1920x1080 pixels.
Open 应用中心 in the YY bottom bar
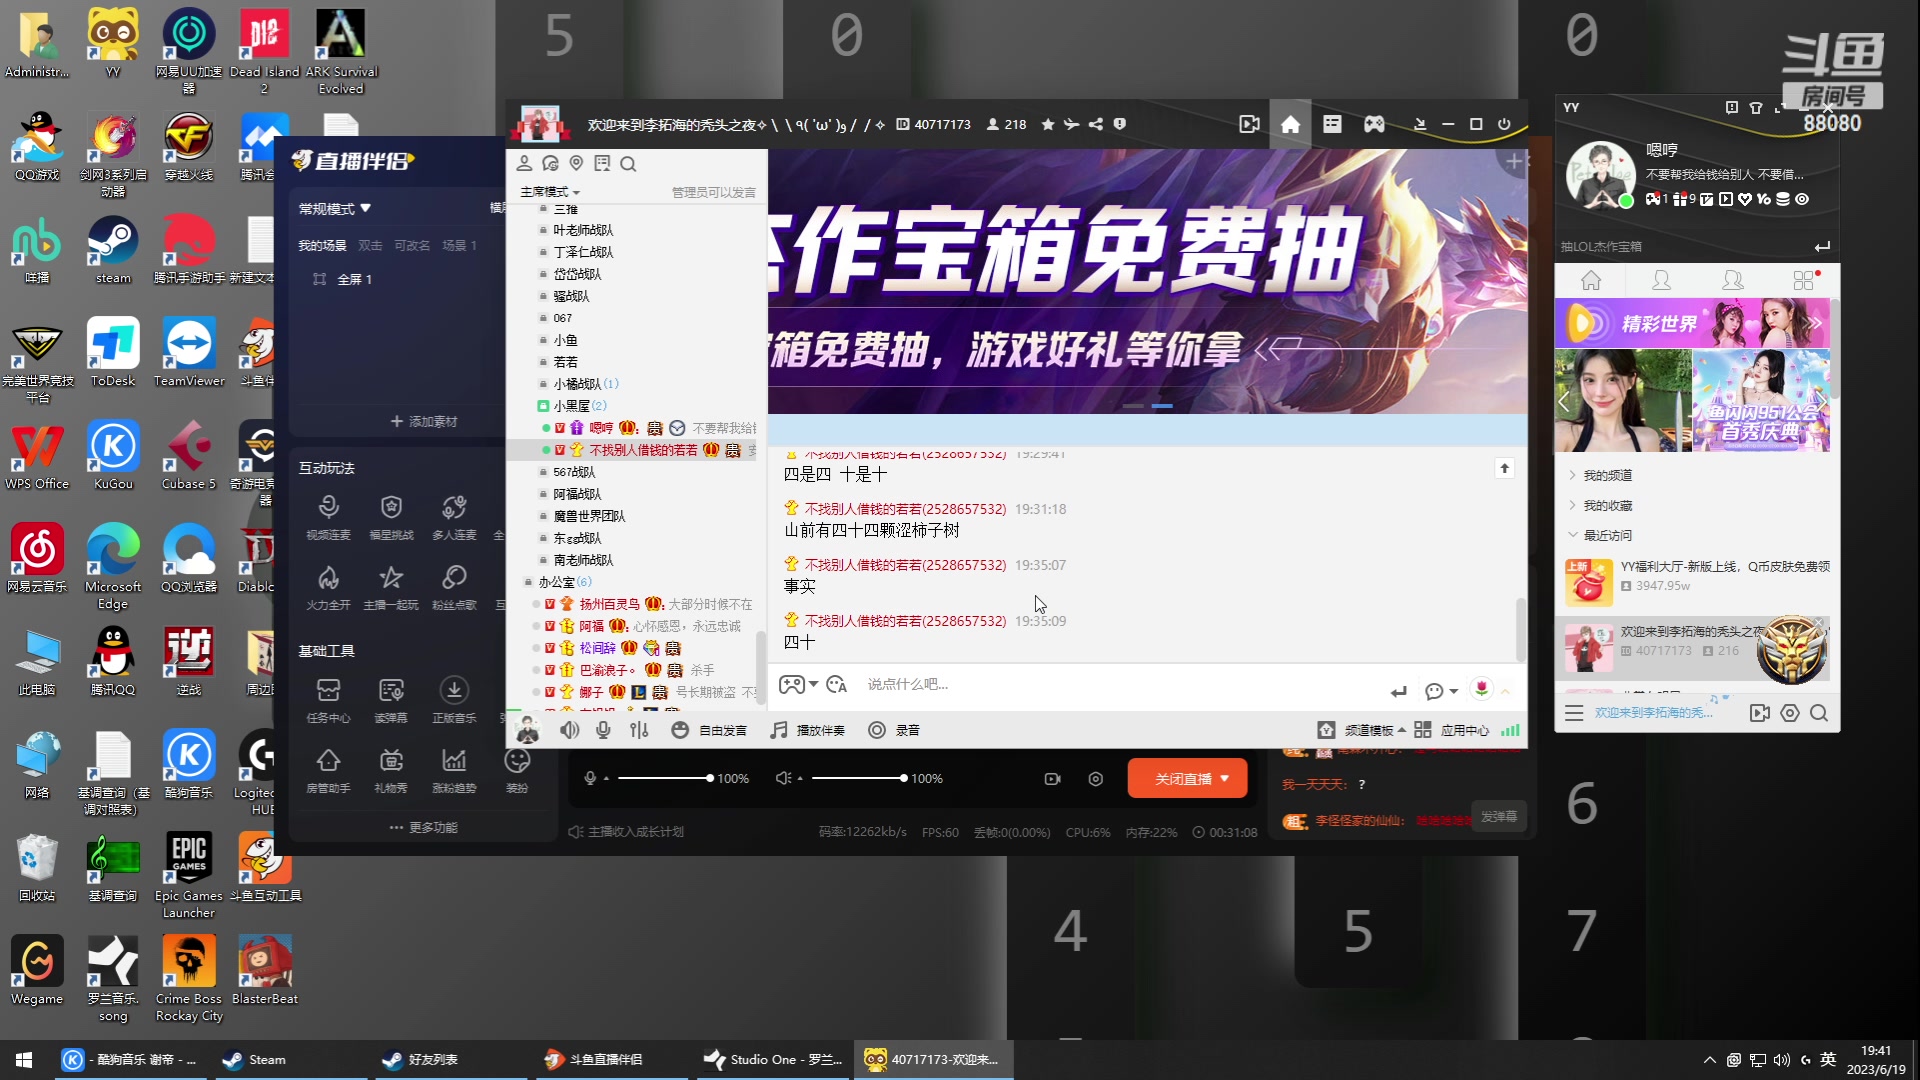[x=1465, y=730]
